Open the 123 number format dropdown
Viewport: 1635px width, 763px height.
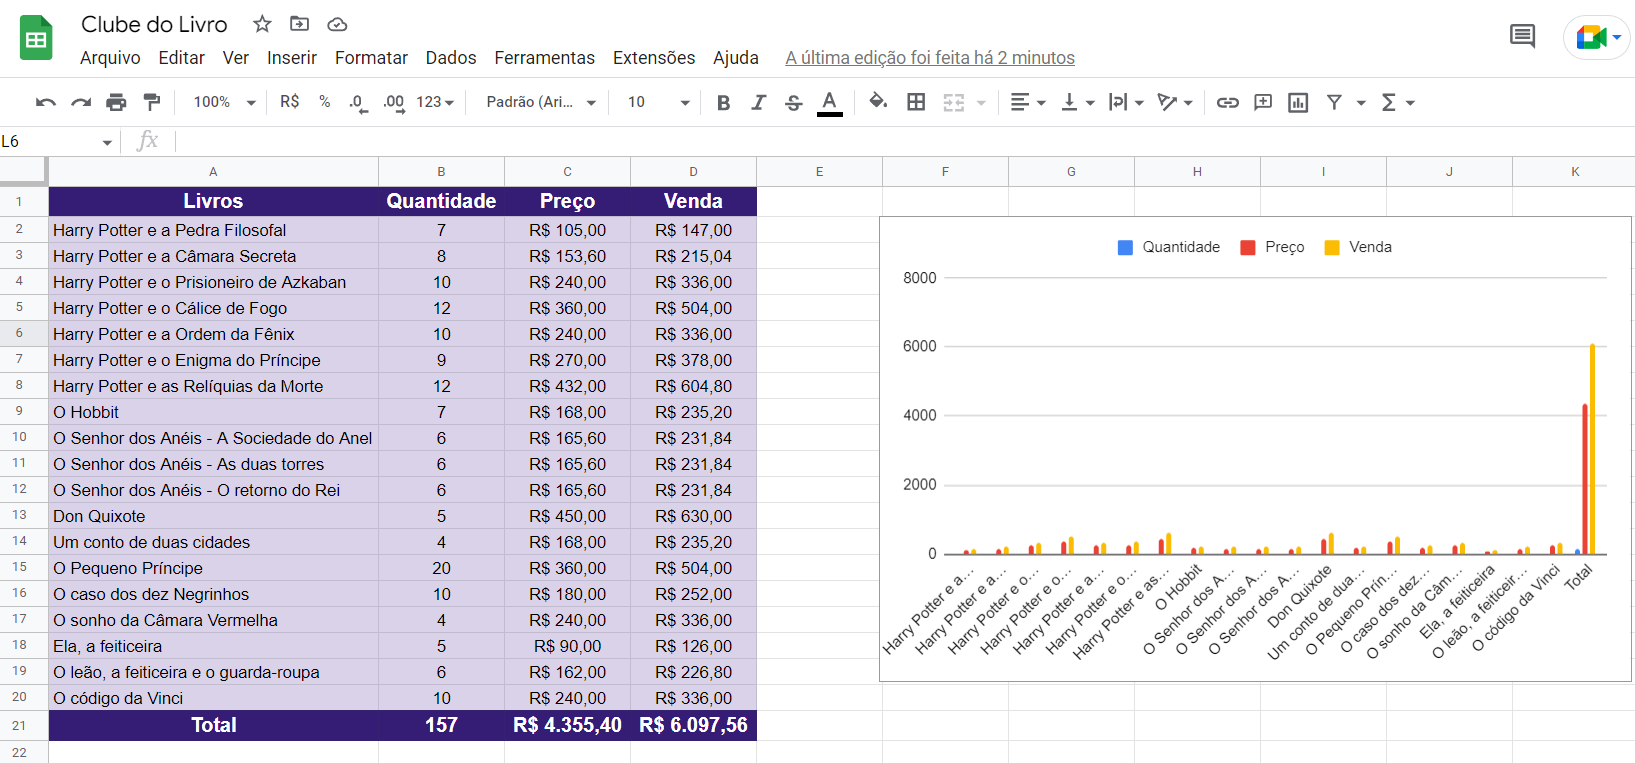435,102
